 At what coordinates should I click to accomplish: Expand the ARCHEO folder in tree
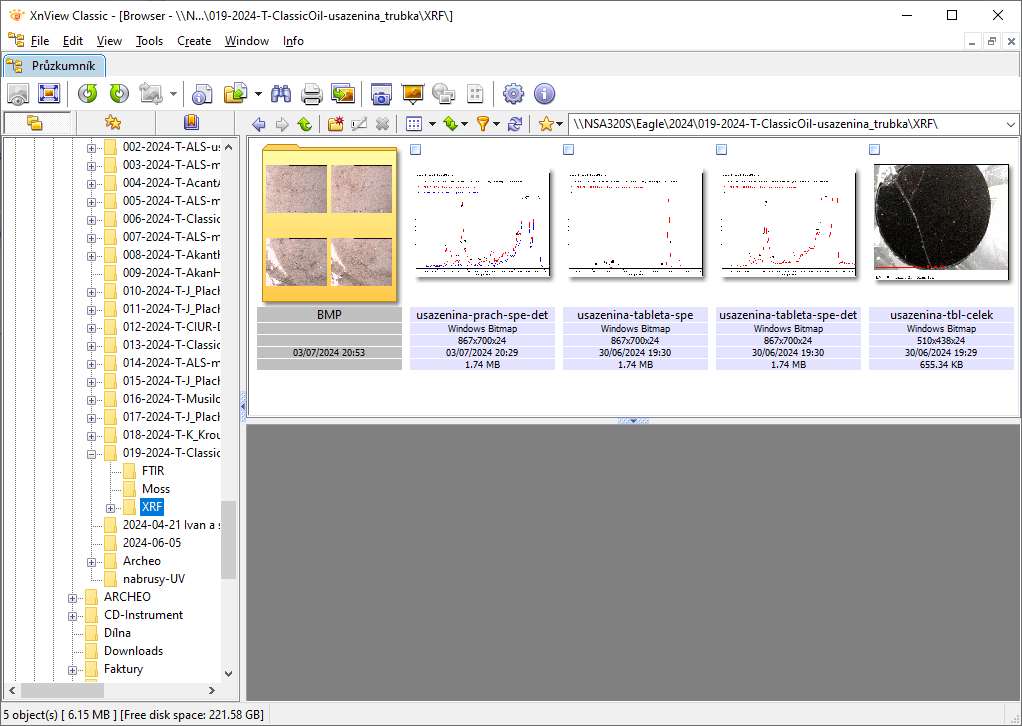73,597
